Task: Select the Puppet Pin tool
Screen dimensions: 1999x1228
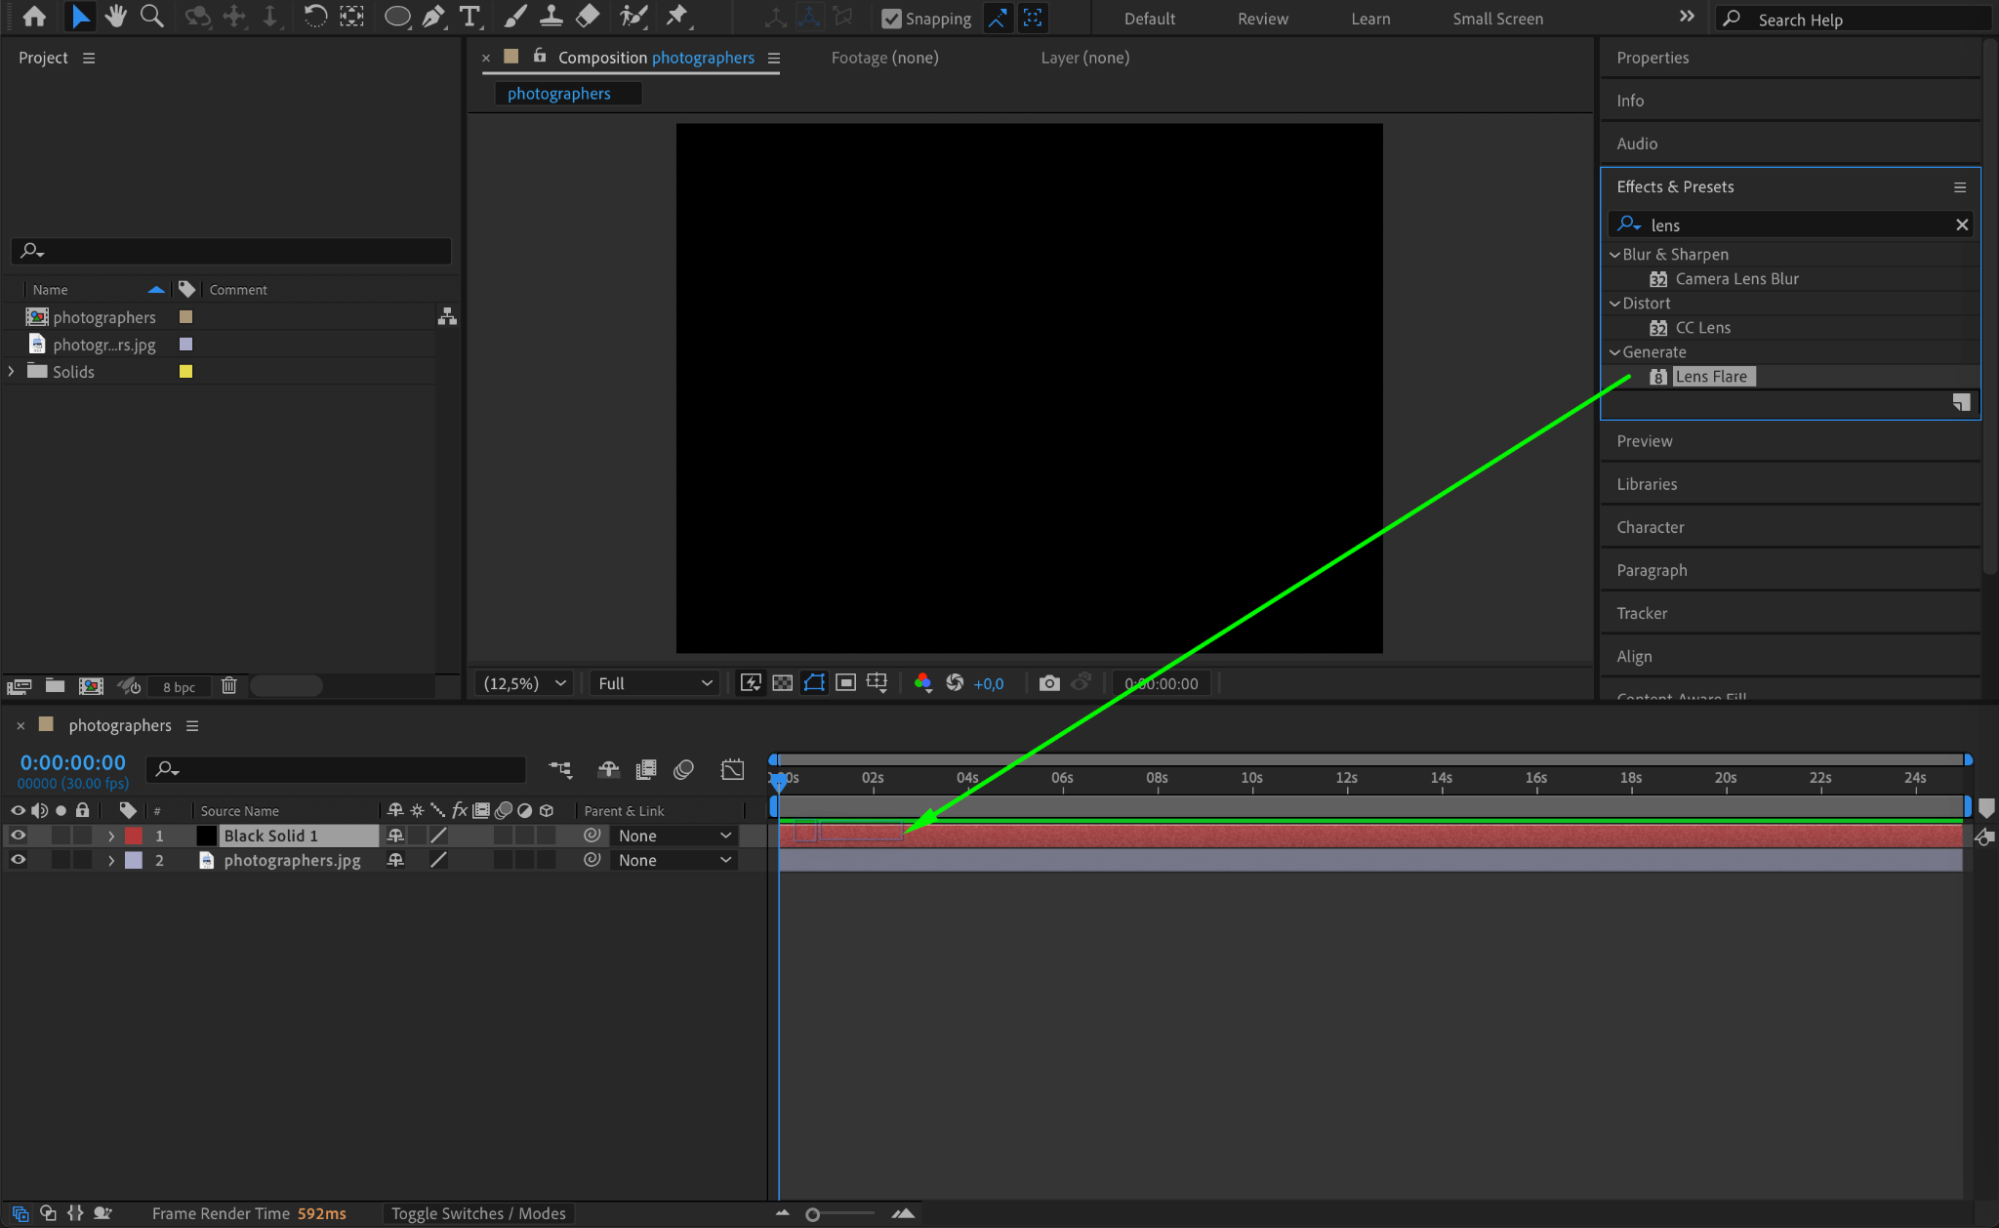Action: [677, 16]
